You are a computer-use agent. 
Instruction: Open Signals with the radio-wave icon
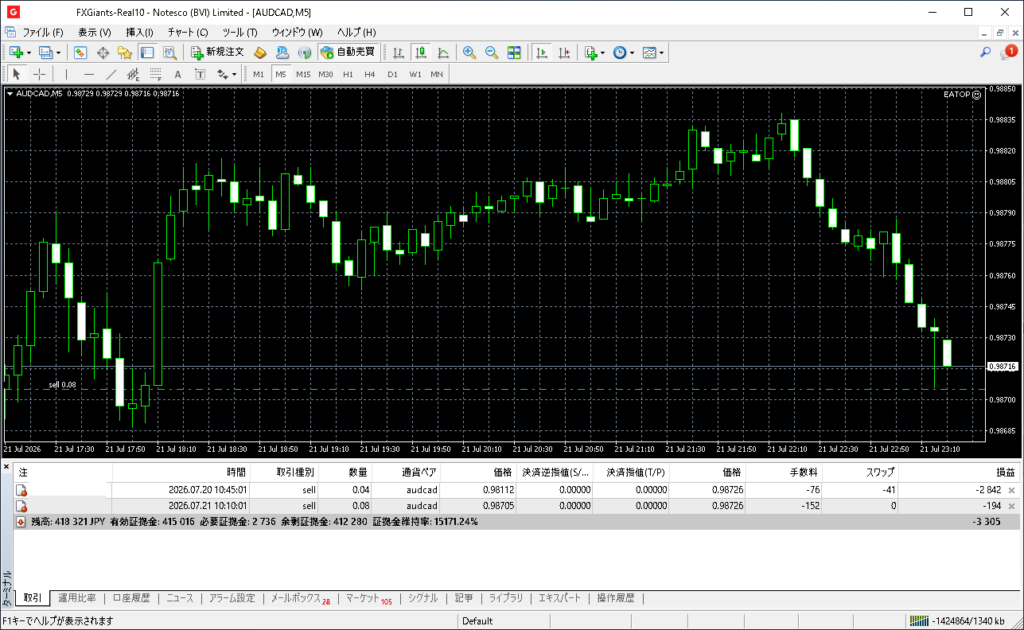click(304, 53)
